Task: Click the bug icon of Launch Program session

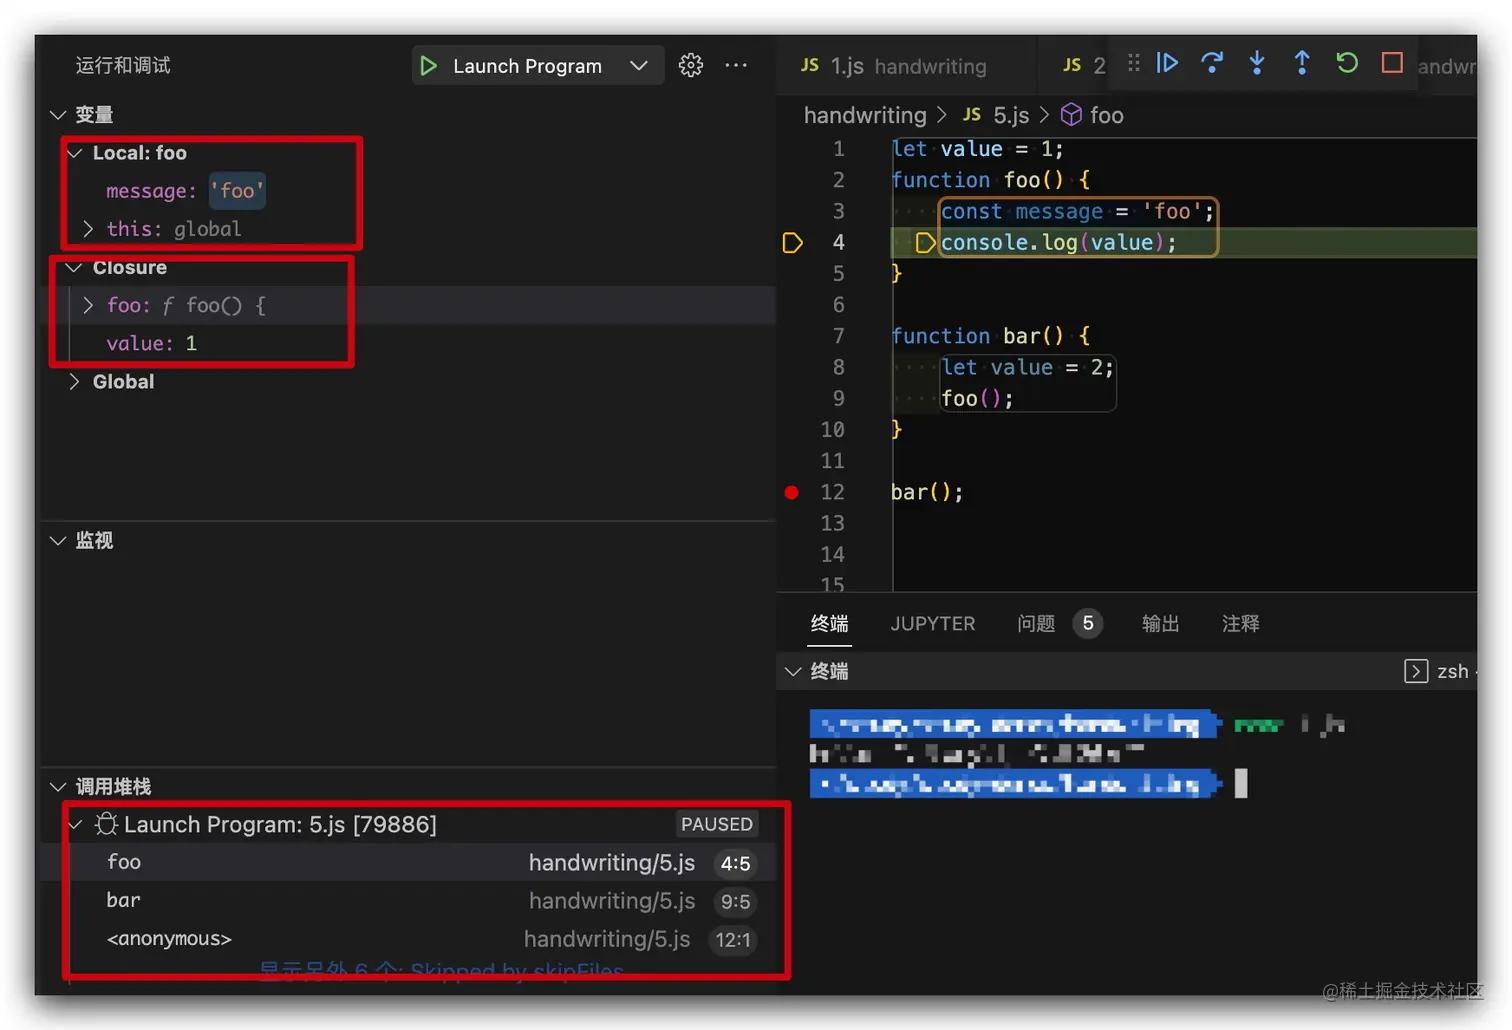Action: (x=106, y=824)
